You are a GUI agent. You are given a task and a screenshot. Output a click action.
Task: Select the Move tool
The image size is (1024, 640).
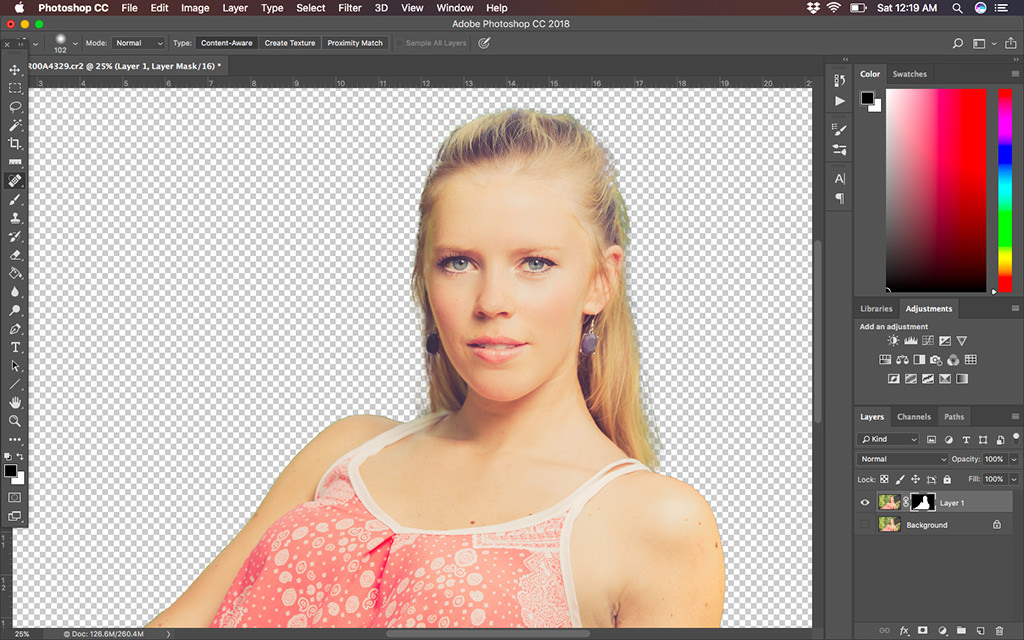point(14,69)
